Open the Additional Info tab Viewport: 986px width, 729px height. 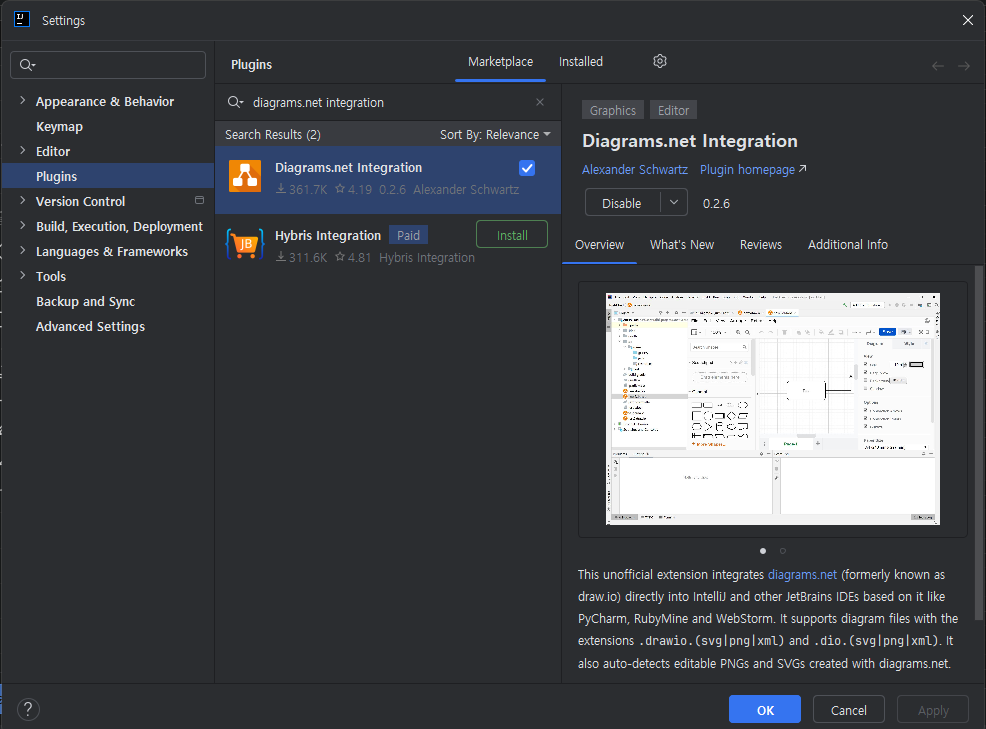[x=848, y=245]
